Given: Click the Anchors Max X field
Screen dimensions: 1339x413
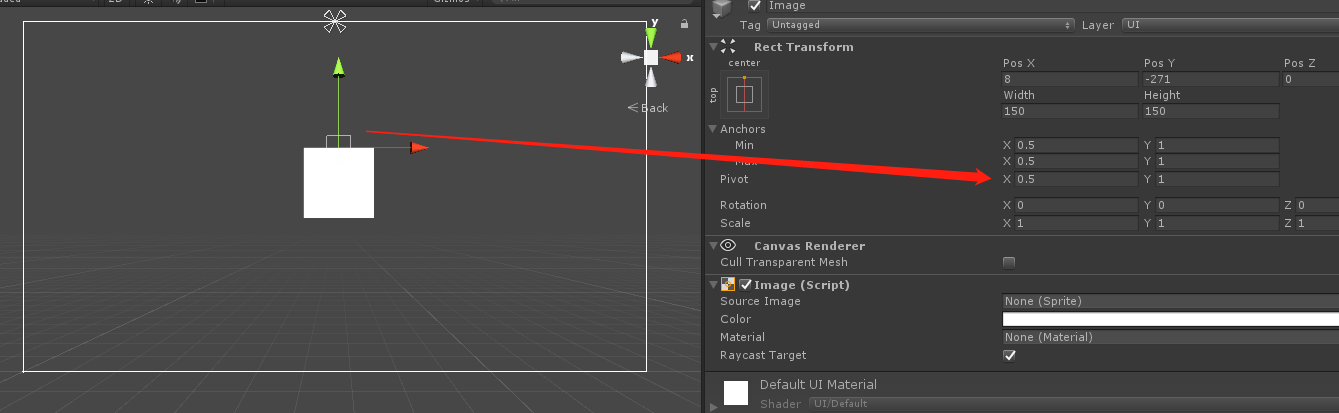Looking at the screenshot, I should coord(1076,162).
